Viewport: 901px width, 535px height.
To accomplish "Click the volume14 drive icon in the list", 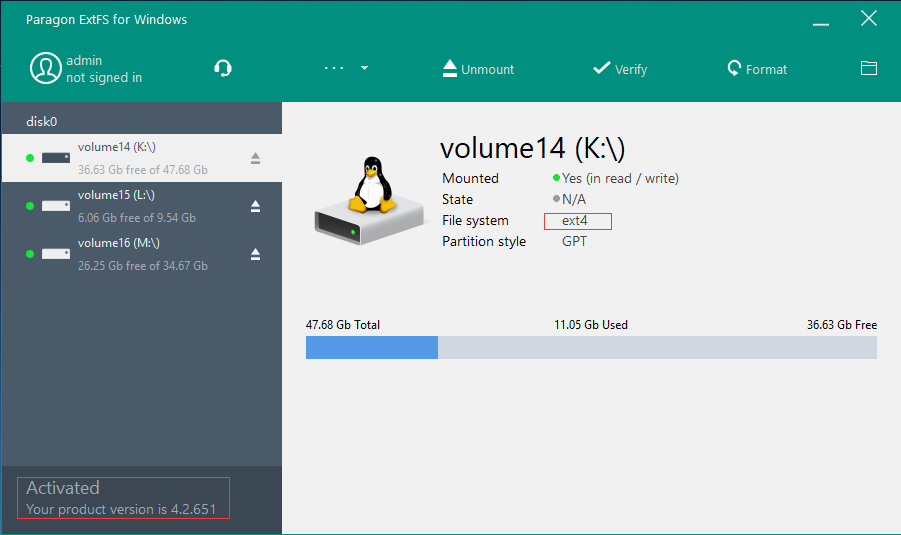I will tap(56, 158).
